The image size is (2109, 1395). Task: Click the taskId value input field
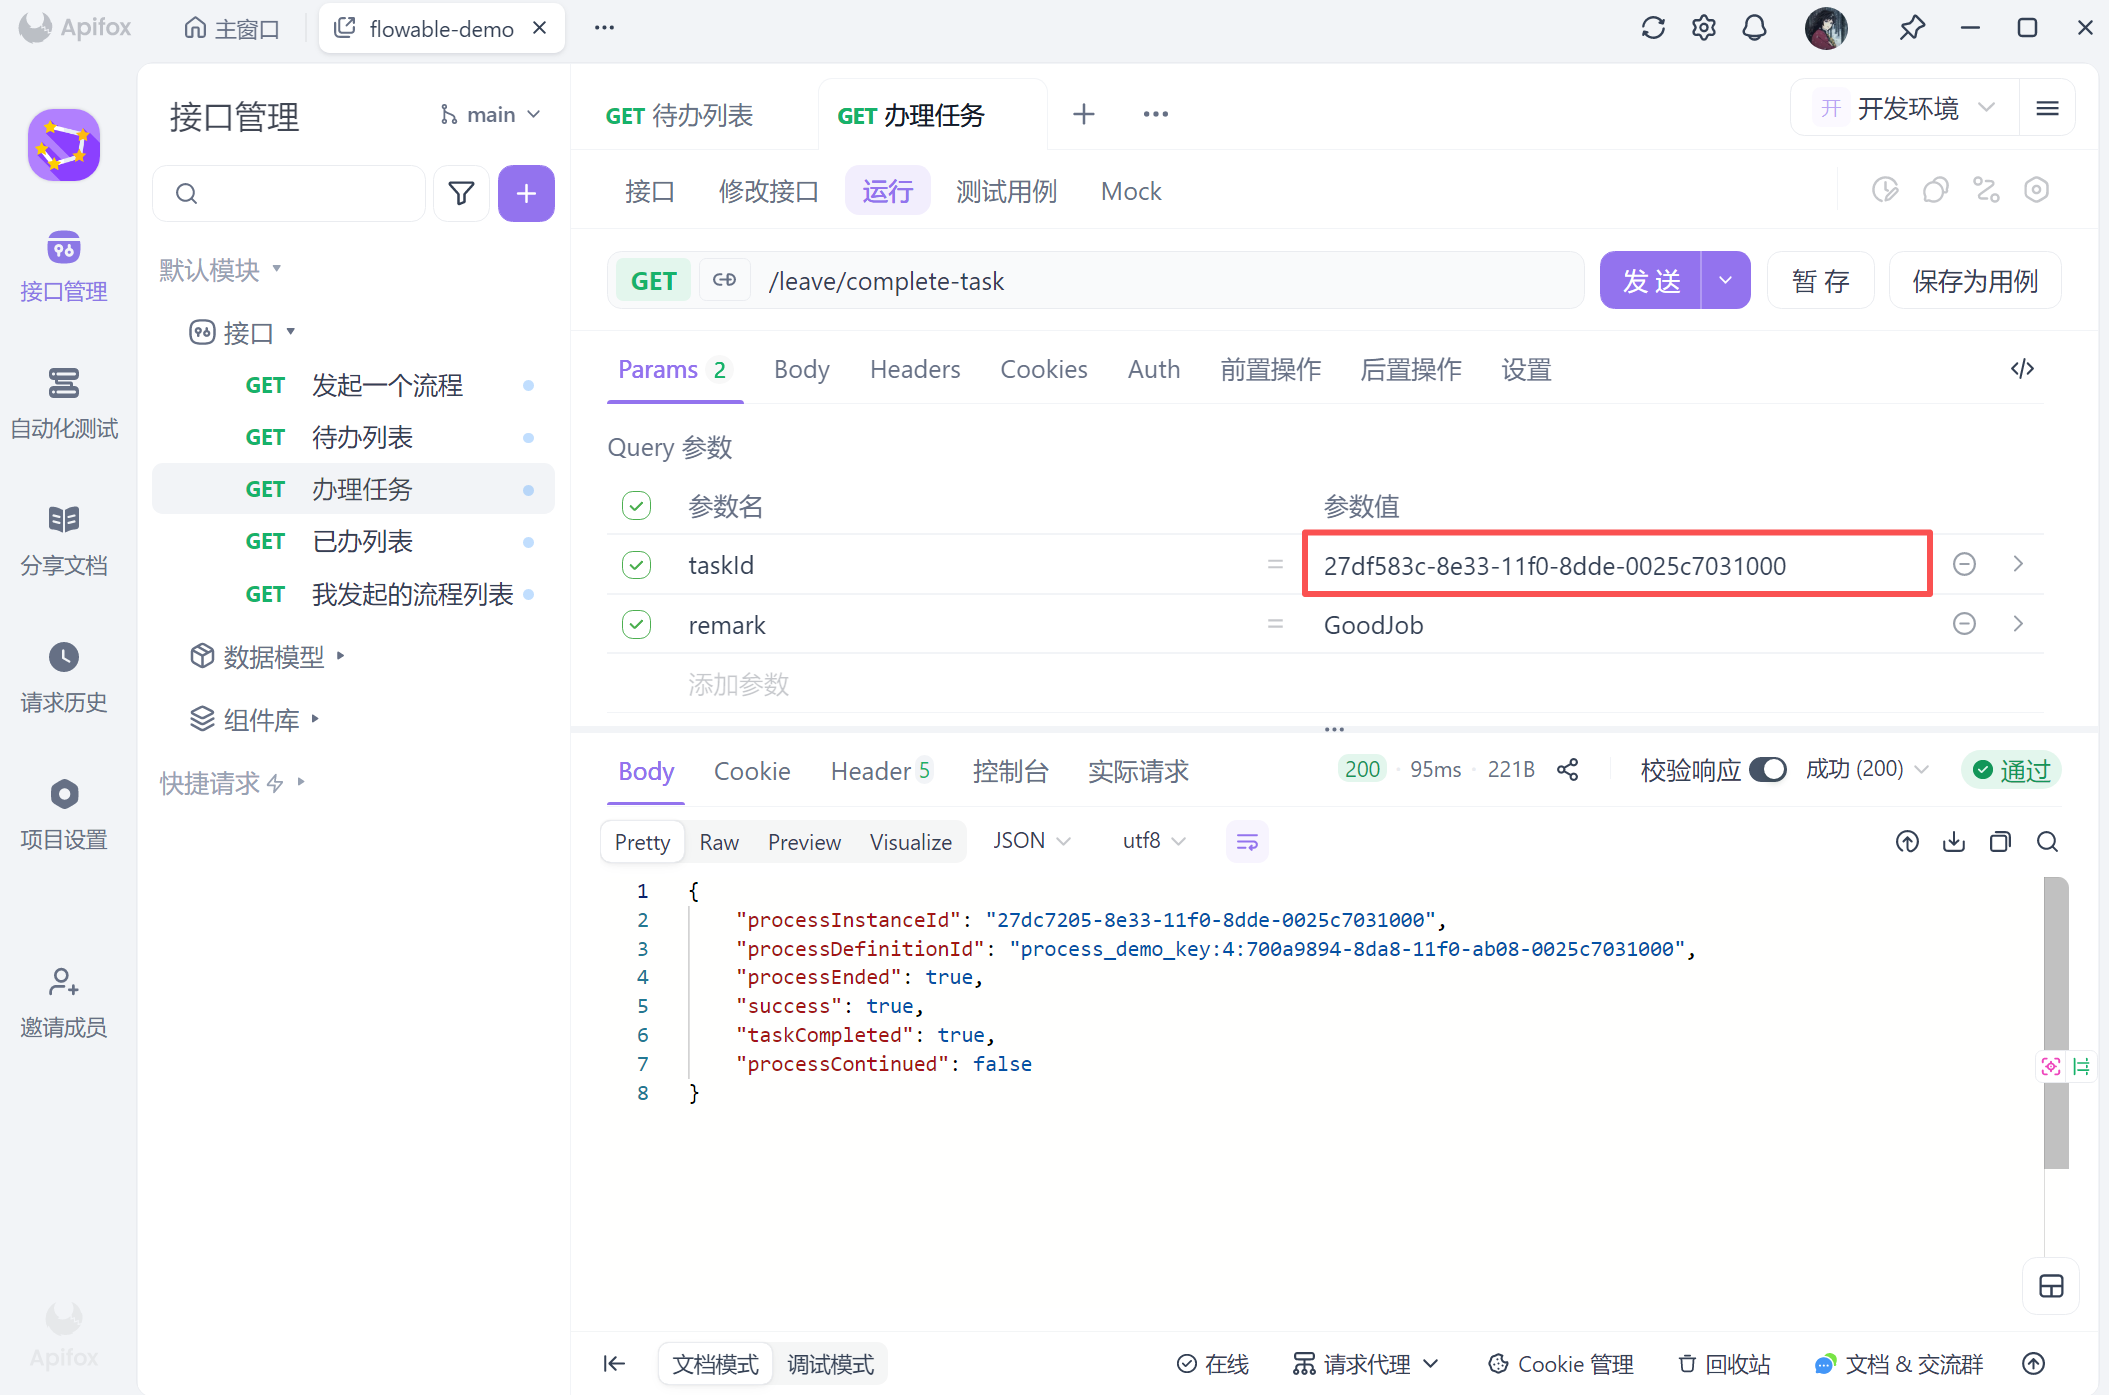click(x=1616, y=566)
